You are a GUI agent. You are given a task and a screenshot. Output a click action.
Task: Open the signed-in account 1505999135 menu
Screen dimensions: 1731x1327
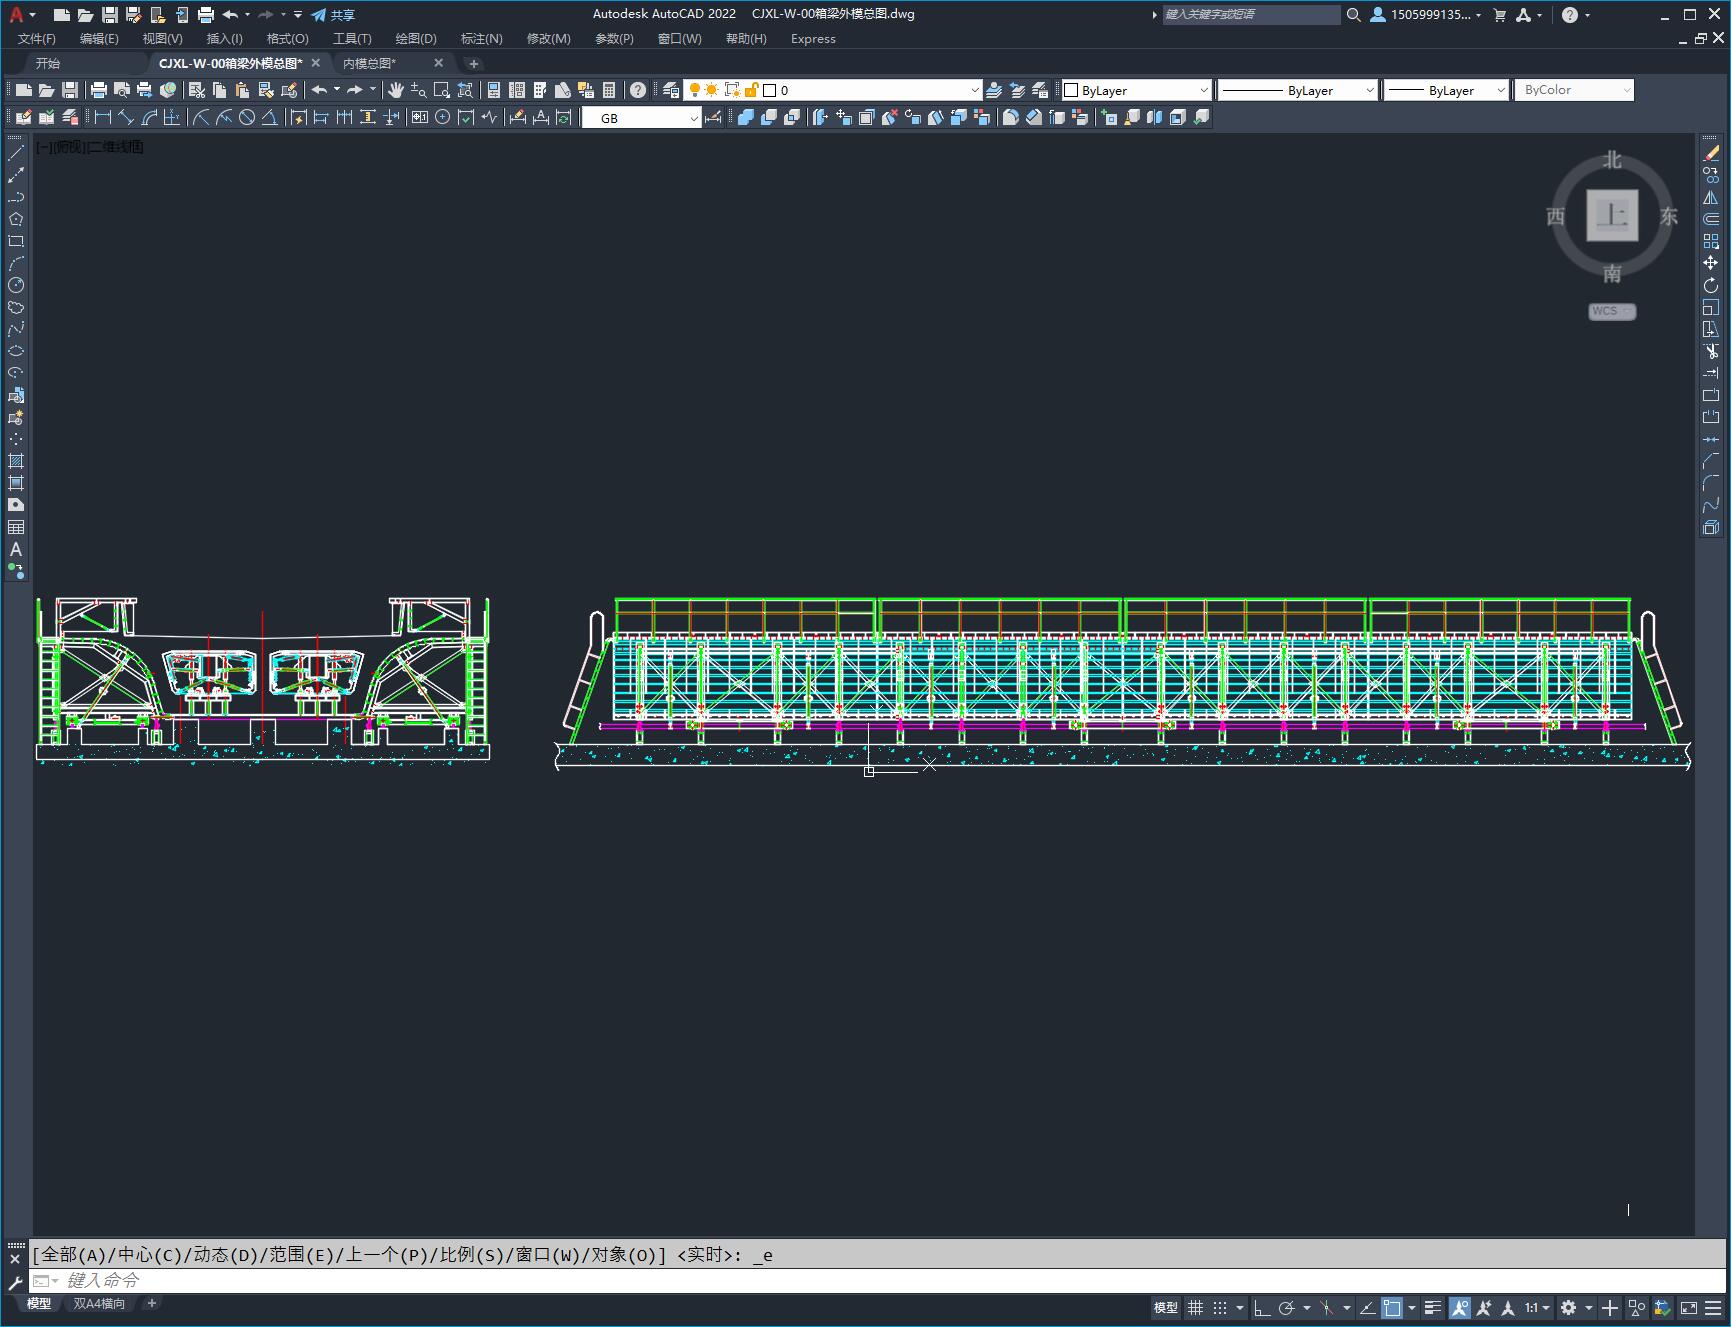[1428, 15]
